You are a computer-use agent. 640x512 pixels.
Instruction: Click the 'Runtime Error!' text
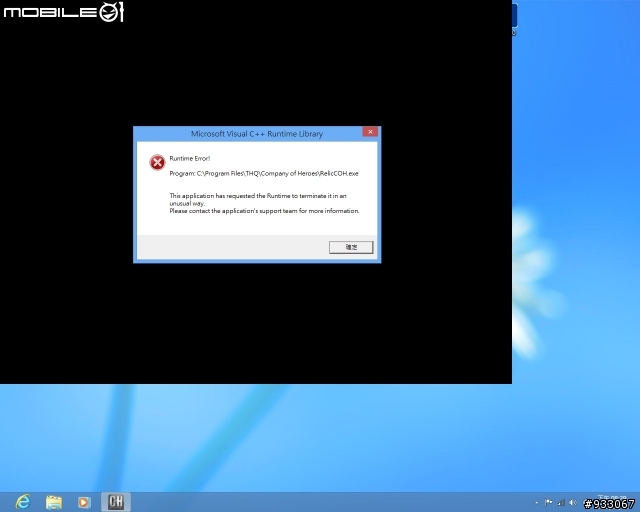(190, 158)
